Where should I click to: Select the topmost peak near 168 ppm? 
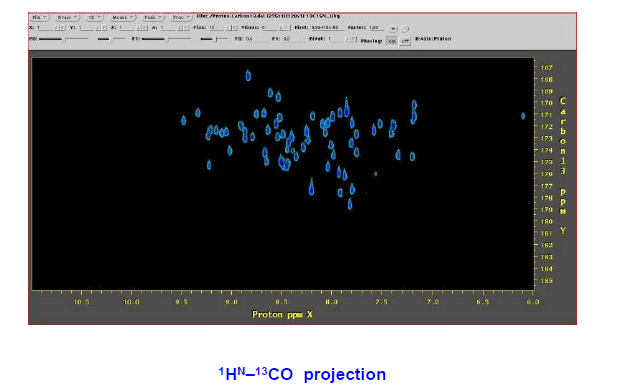click(x=248, y=75)
